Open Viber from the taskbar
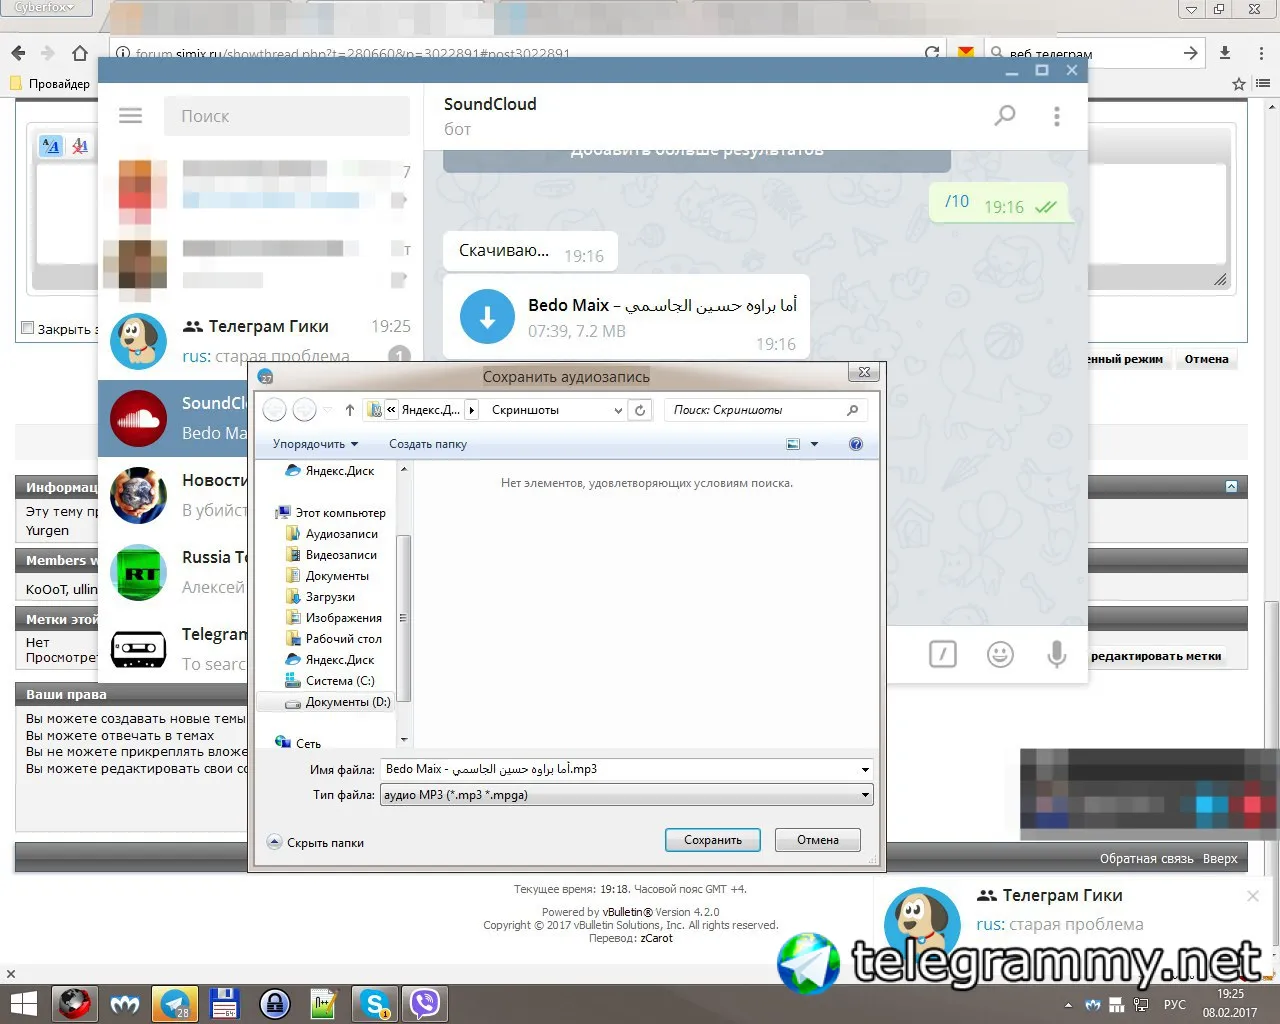Screen dimensions: 1280x1024 click(x=425, y=1003)
